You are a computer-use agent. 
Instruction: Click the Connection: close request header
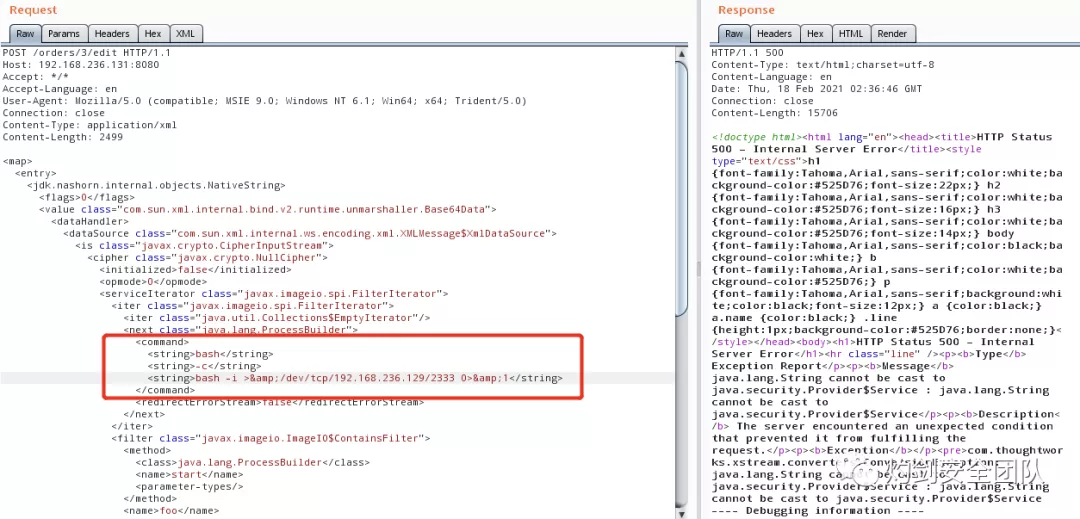tap(54, 113)
